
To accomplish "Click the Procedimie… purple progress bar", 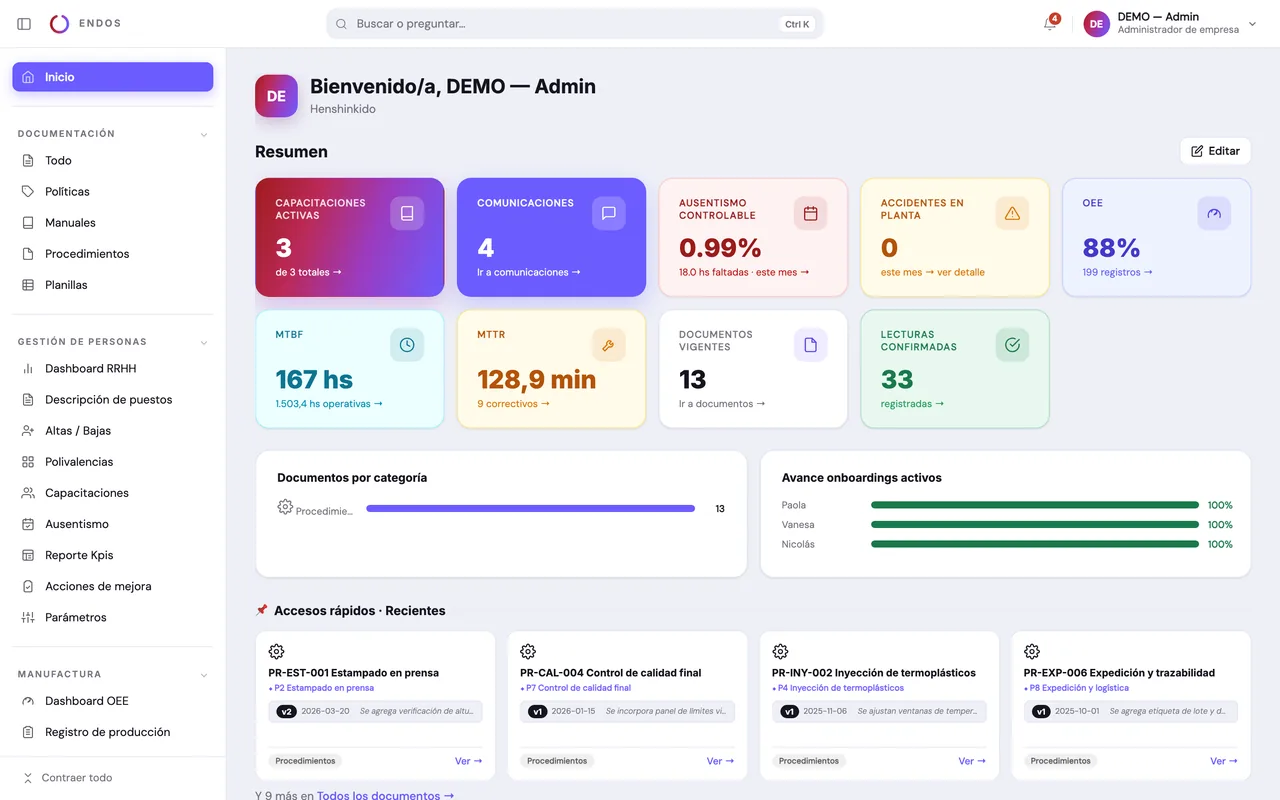I will (x=530, y=508).
